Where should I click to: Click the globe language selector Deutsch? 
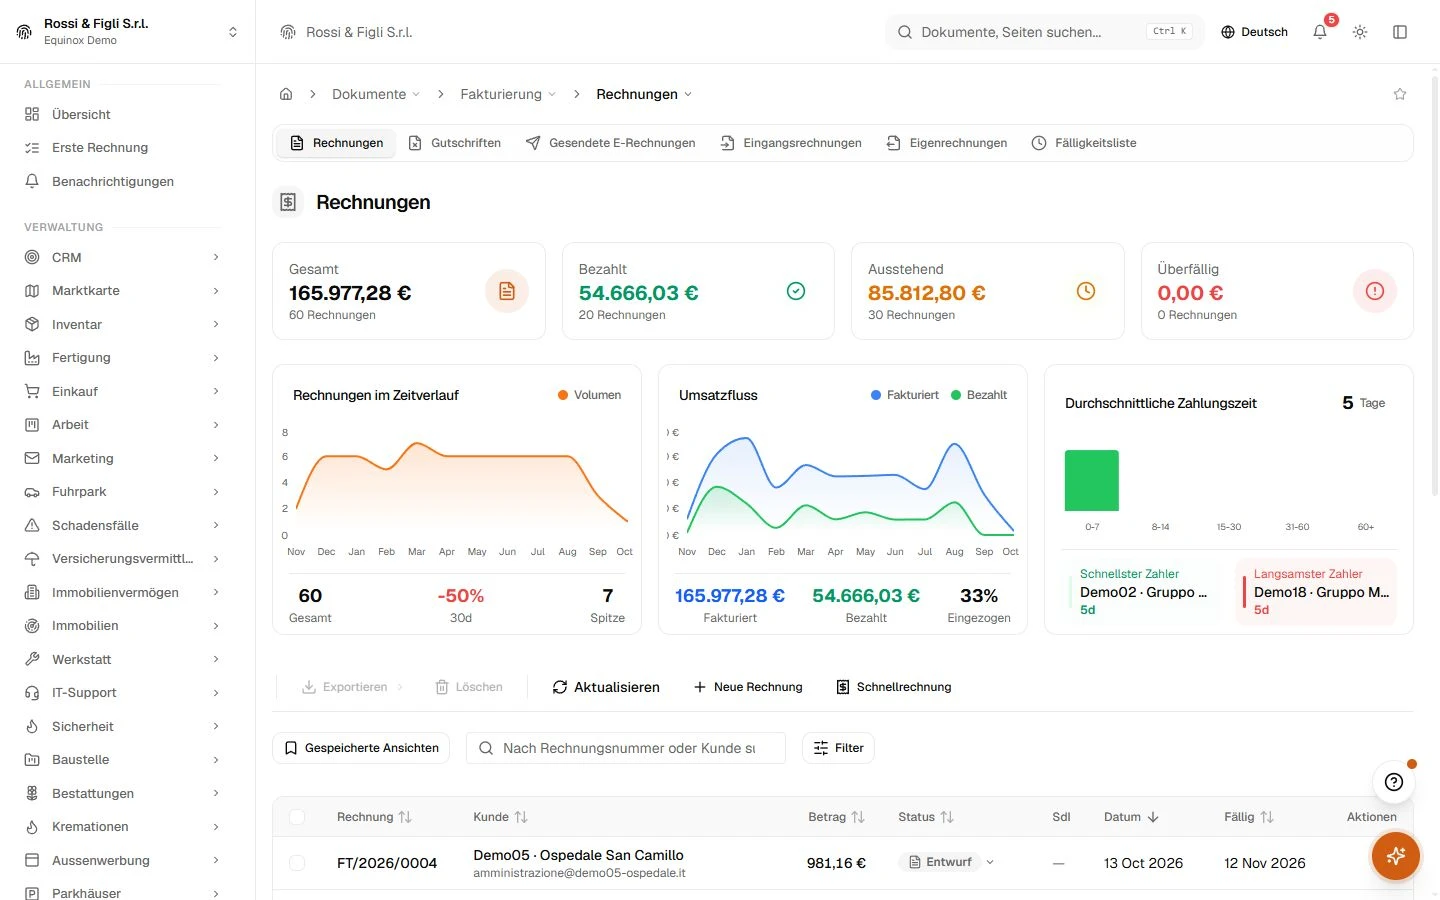tap(1254, 32)
